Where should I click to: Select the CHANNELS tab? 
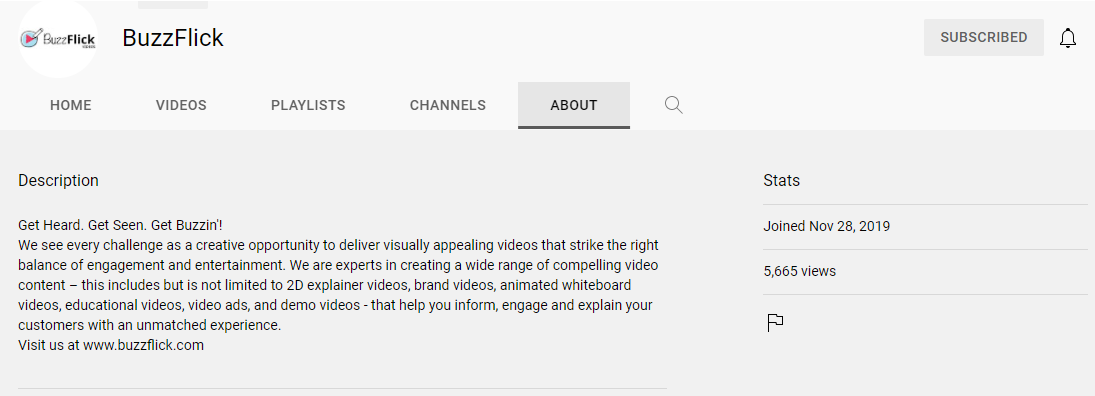(x=448, y=105)
